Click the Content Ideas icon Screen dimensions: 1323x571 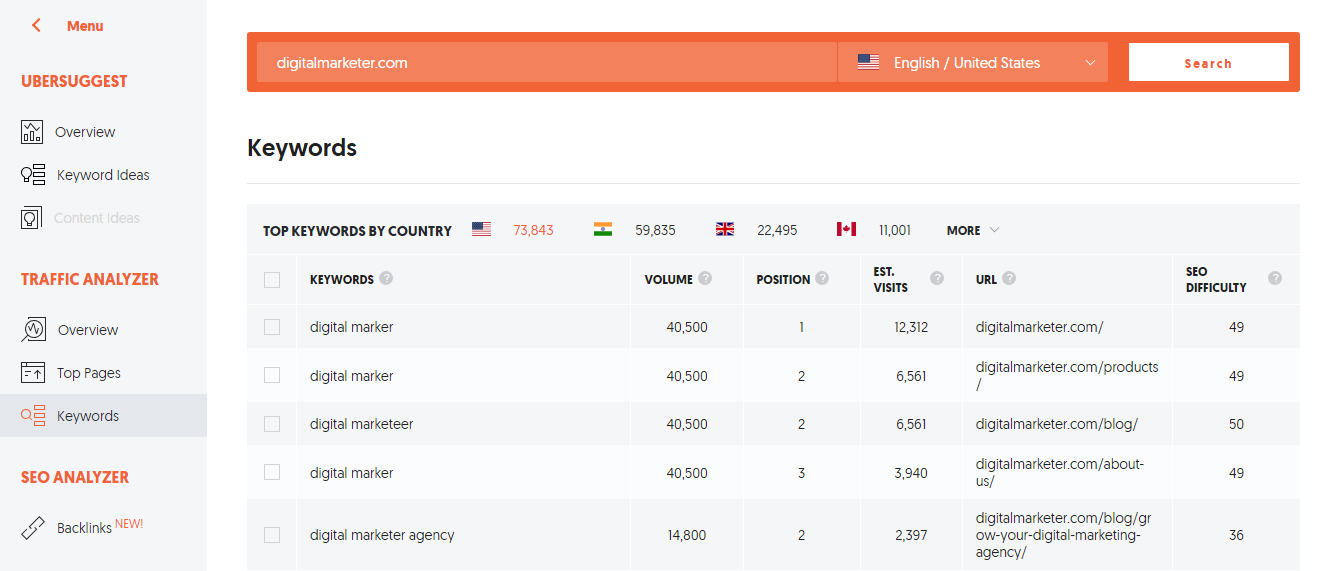pos(32,217)
